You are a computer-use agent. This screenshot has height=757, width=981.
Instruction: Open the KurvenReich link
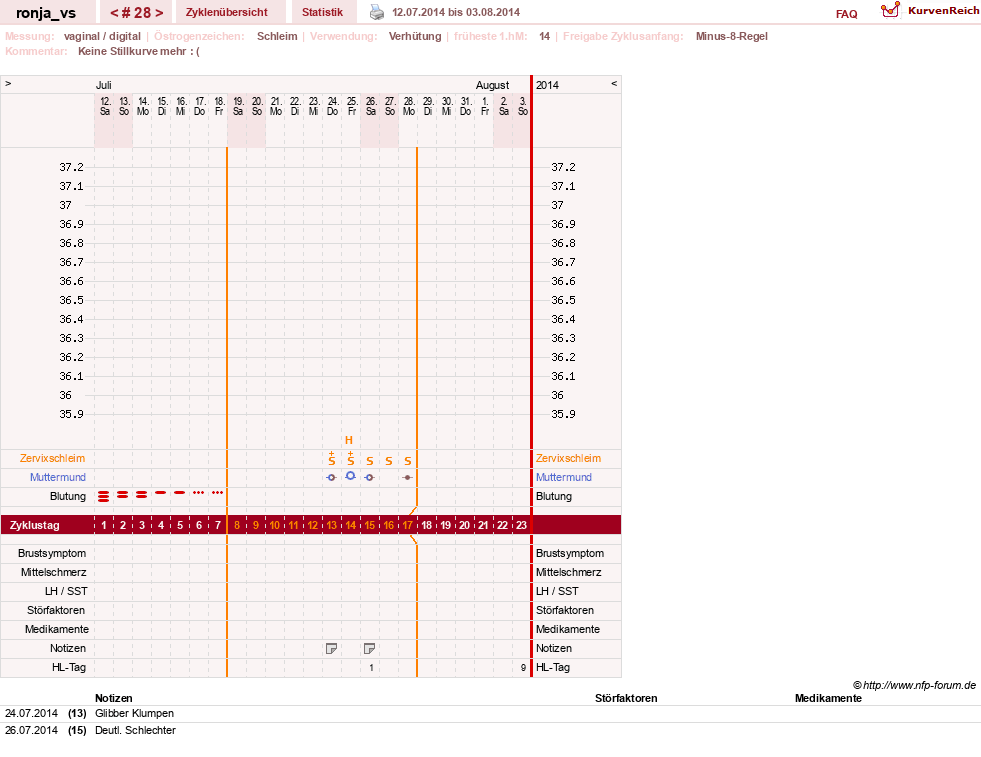click(x=943, y=11)
